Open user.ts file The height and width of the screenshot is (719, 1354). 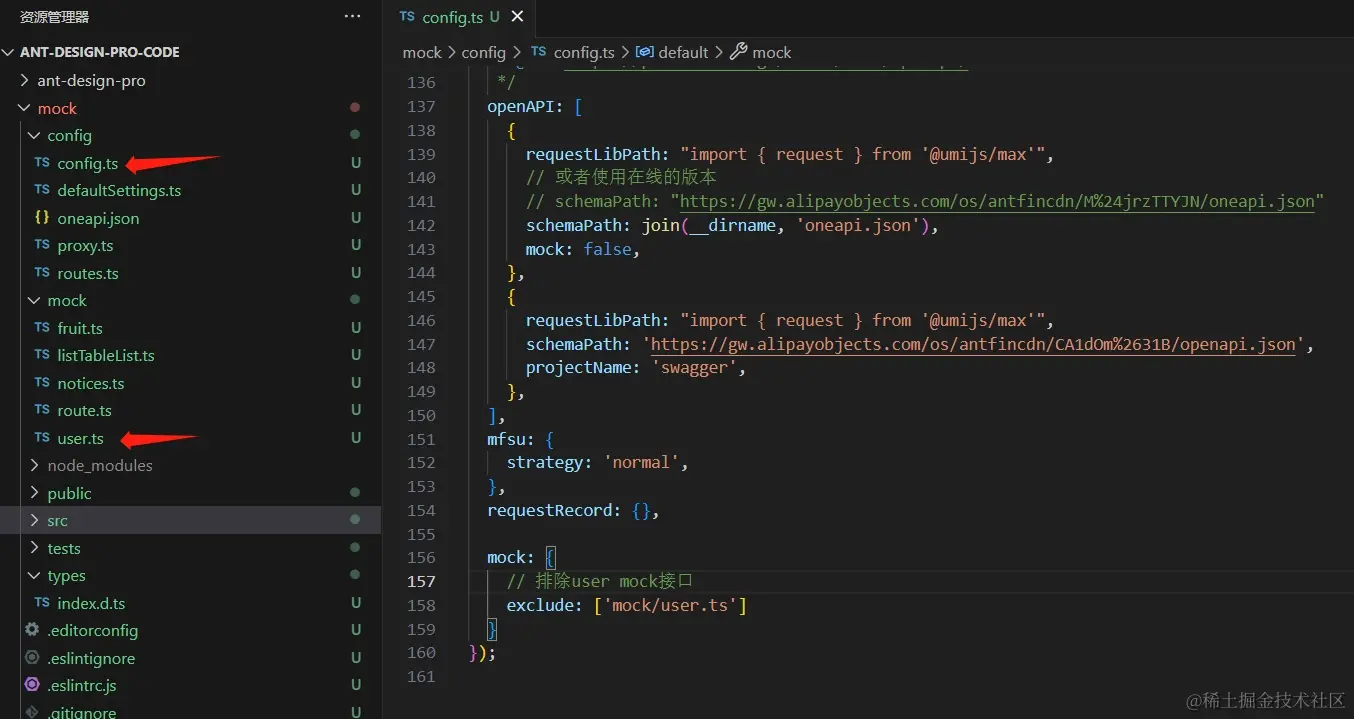(x=80, y=438)
